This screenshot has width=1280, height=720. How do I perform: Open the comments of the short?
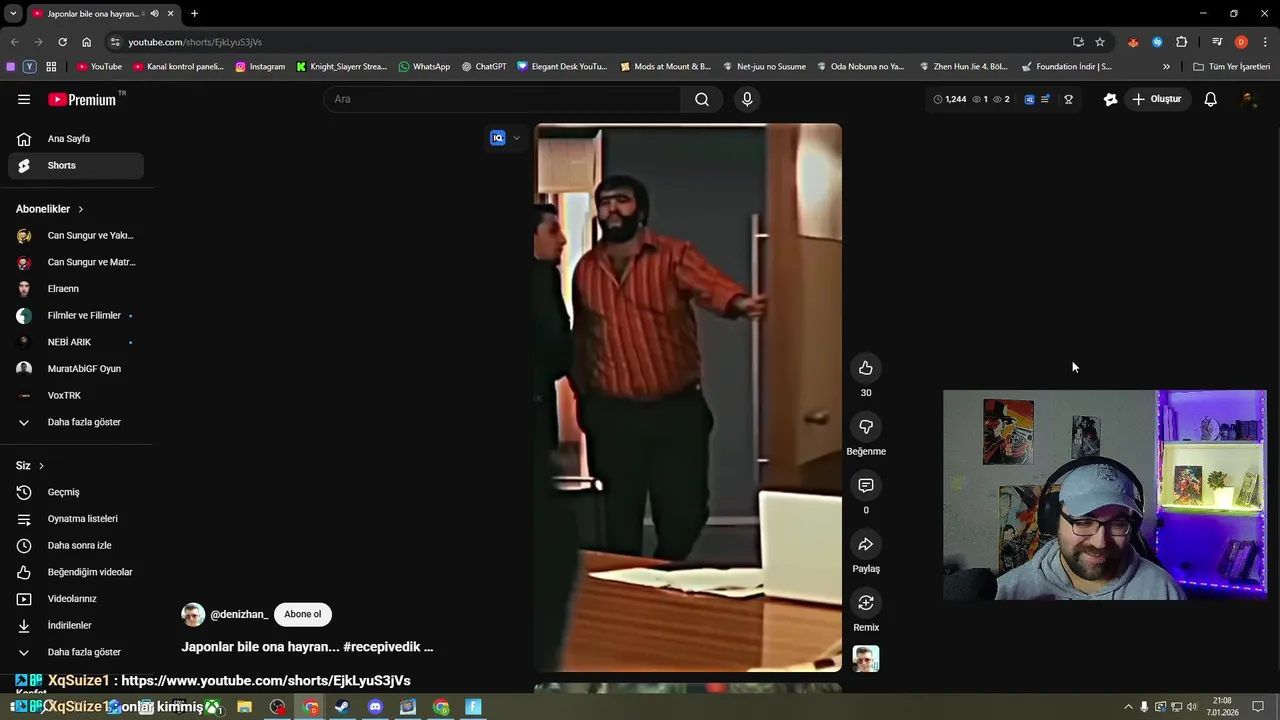coord(866,485)
